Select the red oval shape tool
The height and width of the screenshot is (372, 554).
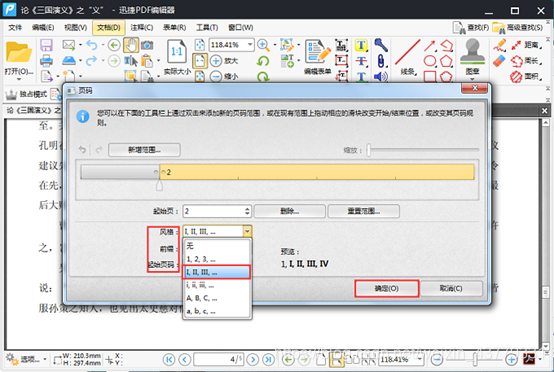[x=430, y=61]
